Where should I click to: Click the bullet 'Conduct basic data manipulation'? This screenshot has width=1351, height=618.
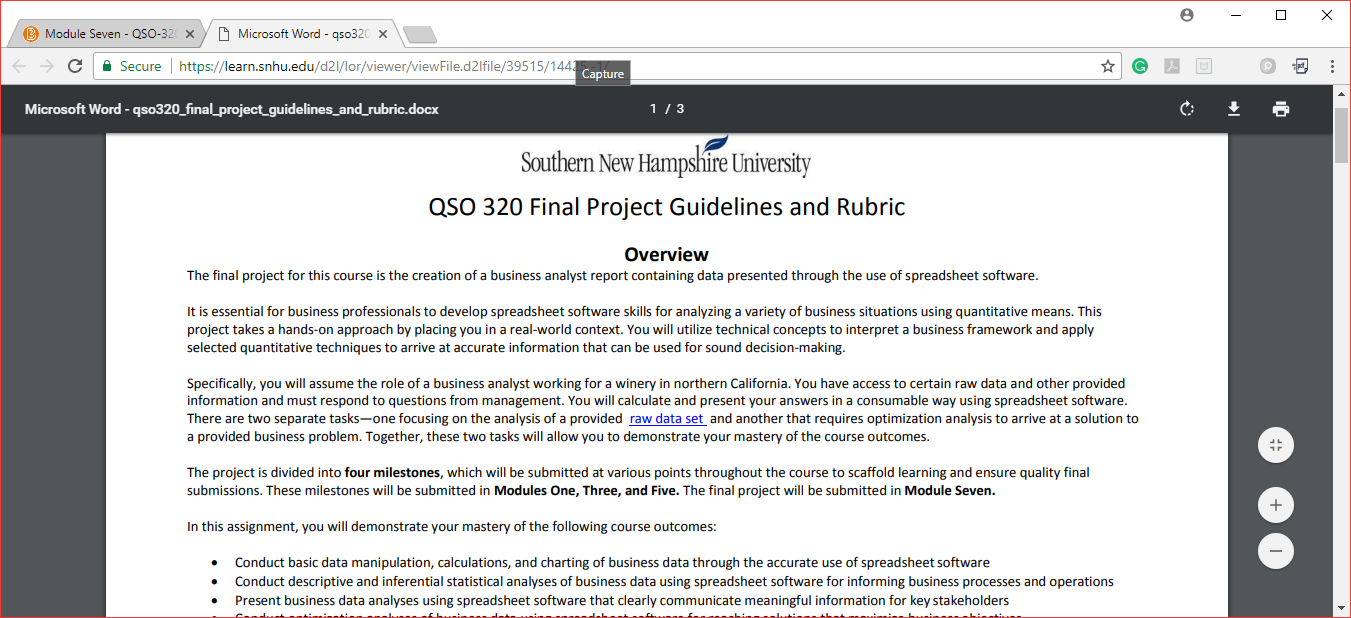click(612, 563)
